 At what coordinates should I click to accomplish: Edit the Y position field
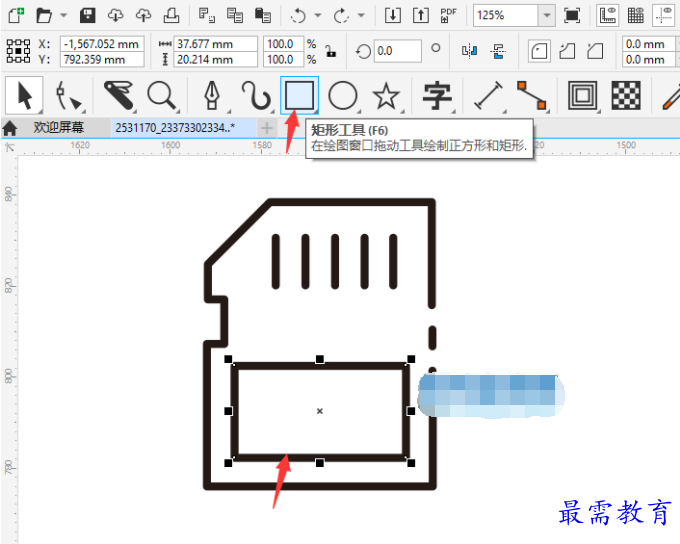tap(102, 59)
